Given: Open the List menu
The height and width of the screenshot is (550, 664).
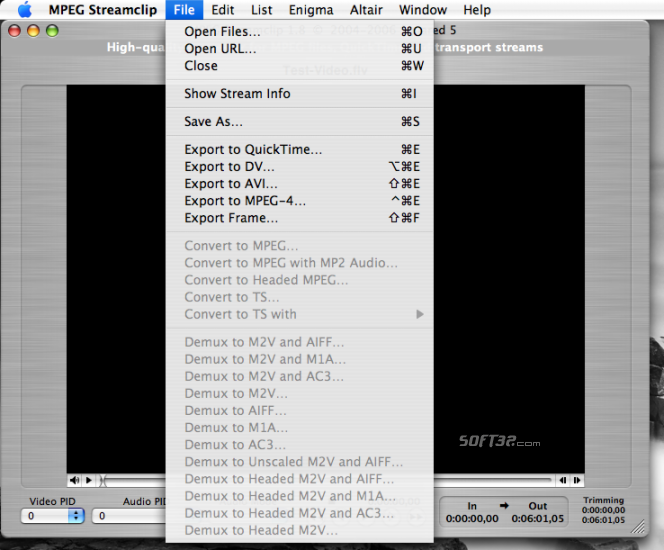Looking at the screenshot, I should 261,9.
